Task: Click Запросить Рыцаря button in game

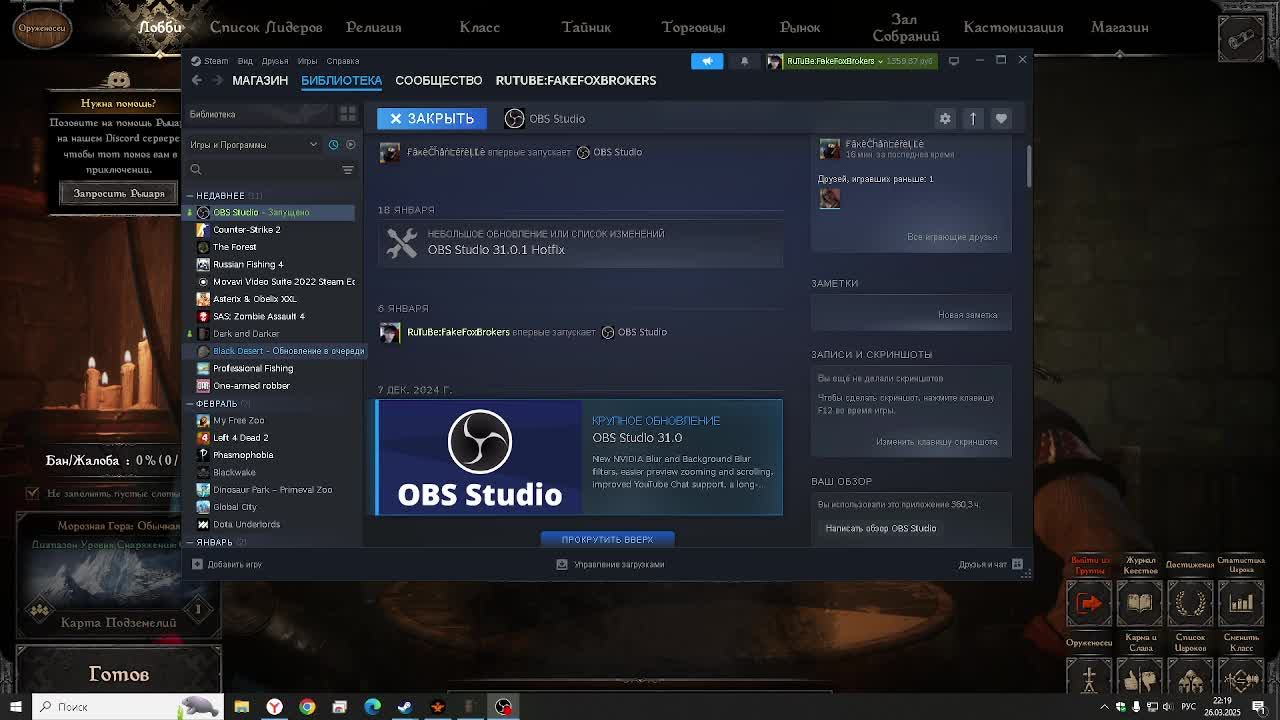Action: pos(119,193)
